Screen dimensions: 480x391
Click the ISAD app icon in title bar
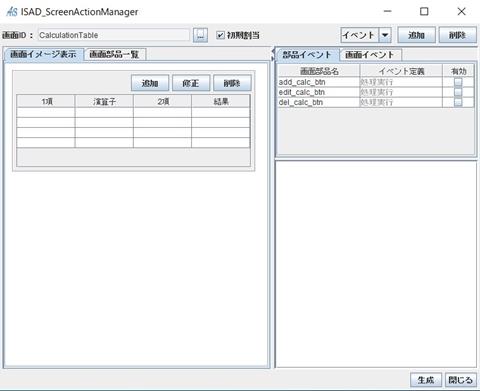click(x=12, y=12)
